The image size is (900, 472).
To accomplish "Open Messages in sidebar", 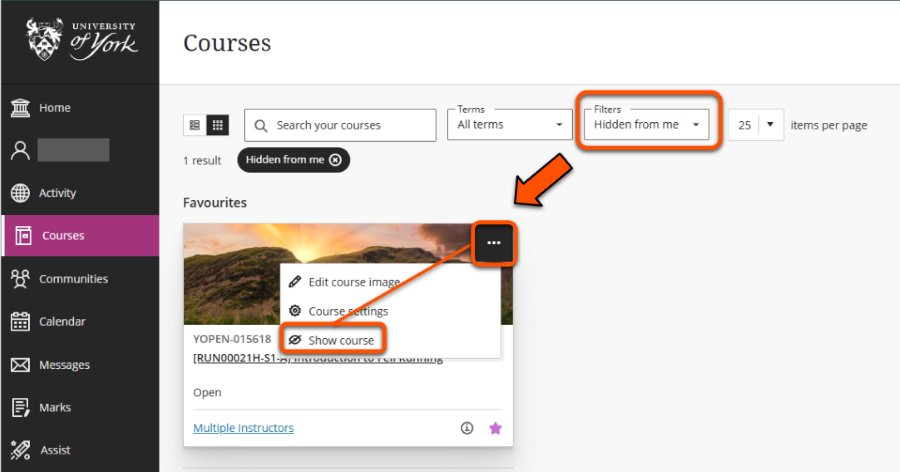I will coord(63,365).
